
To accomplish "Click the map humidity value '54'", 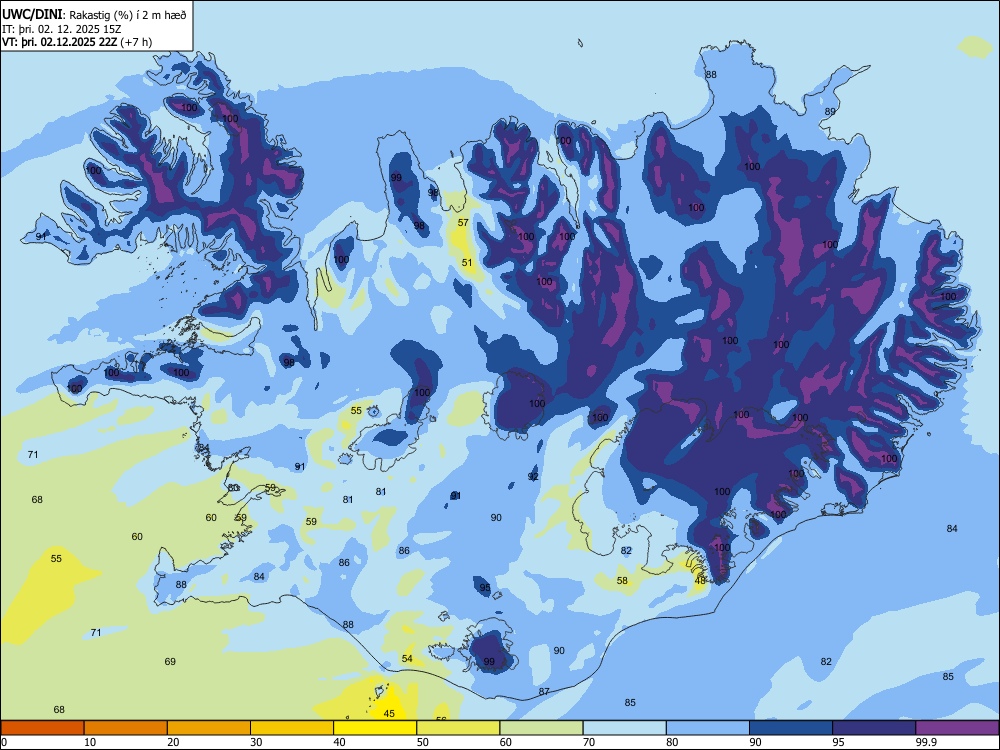I will pyautogui.click(x=407, y=658).
